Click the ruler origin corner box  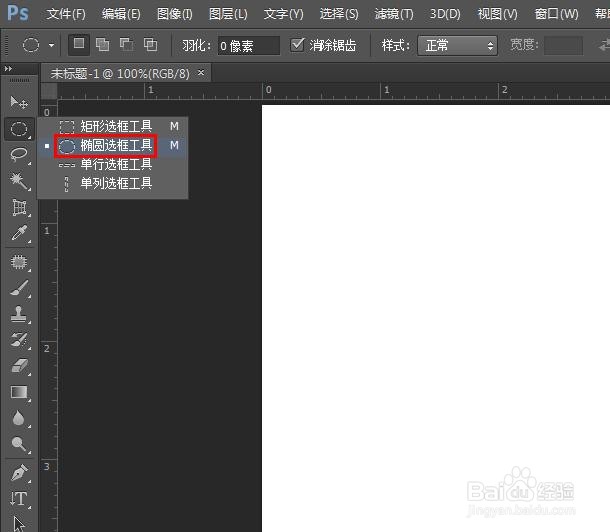pyautogui.click(x=49, y=91)
